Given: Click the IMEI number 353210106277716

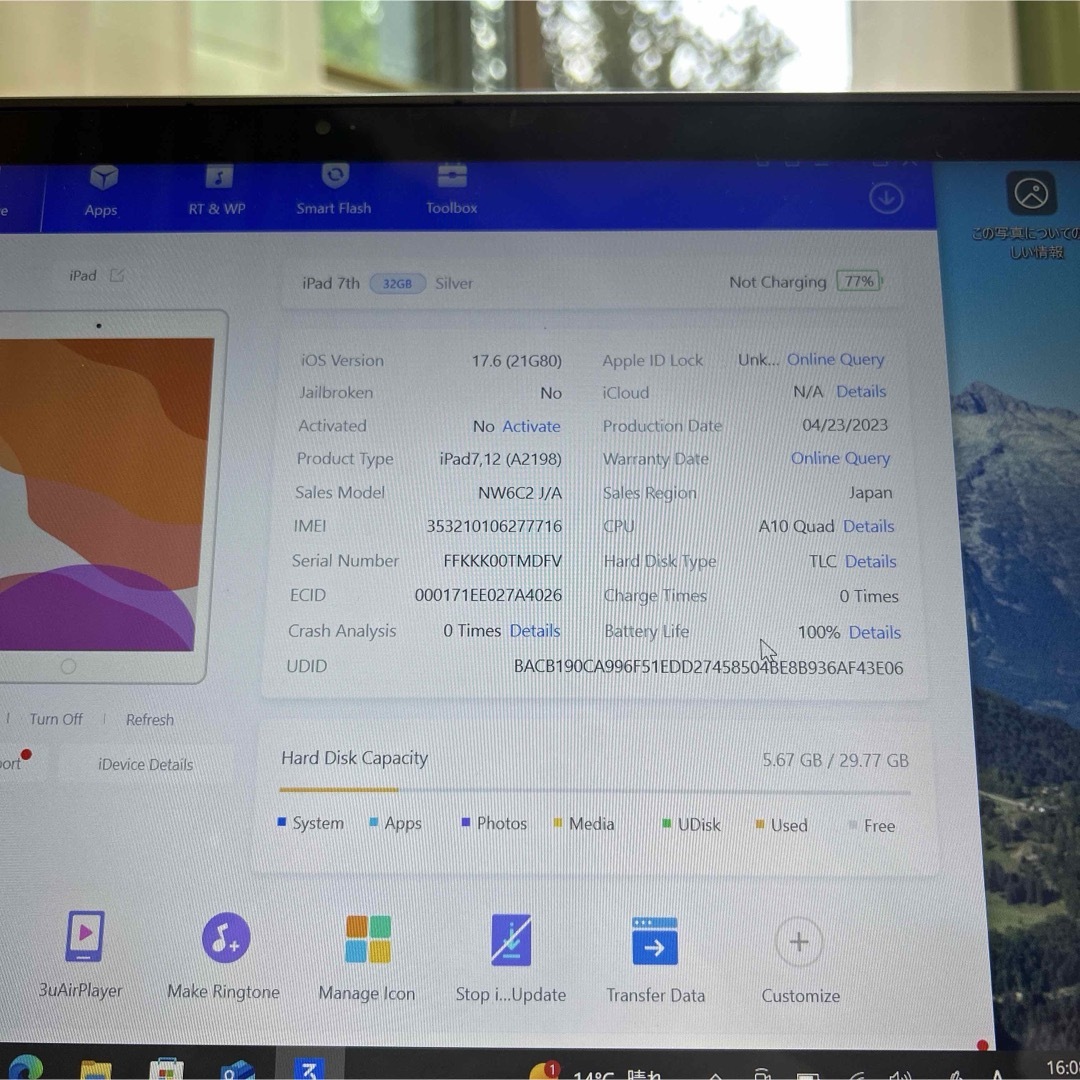Looking at the screenshot, I should (x=495, y=526).
